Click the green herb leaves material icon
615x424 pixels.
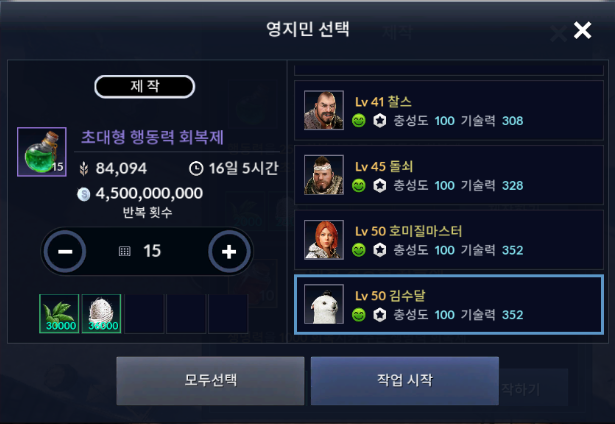click(x=59, y=313)
